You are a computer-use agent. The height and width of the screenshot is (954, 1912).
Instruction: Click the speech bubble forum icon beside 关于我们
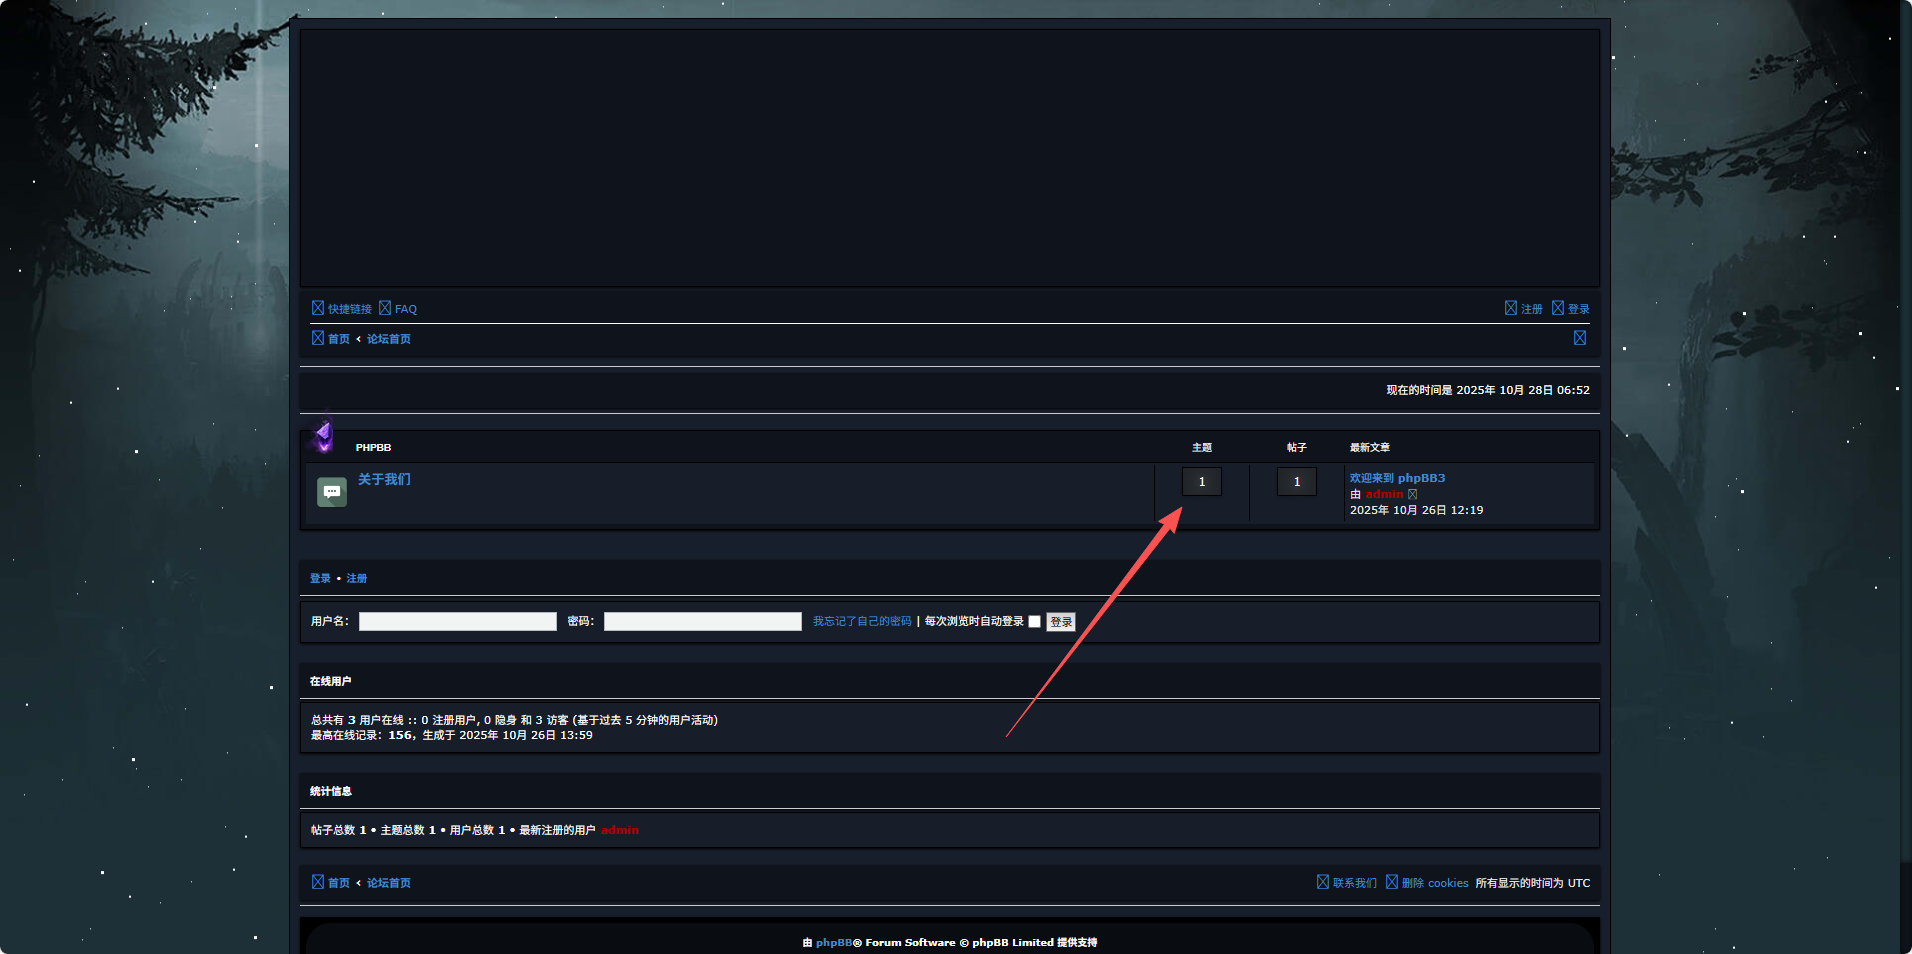332,492
